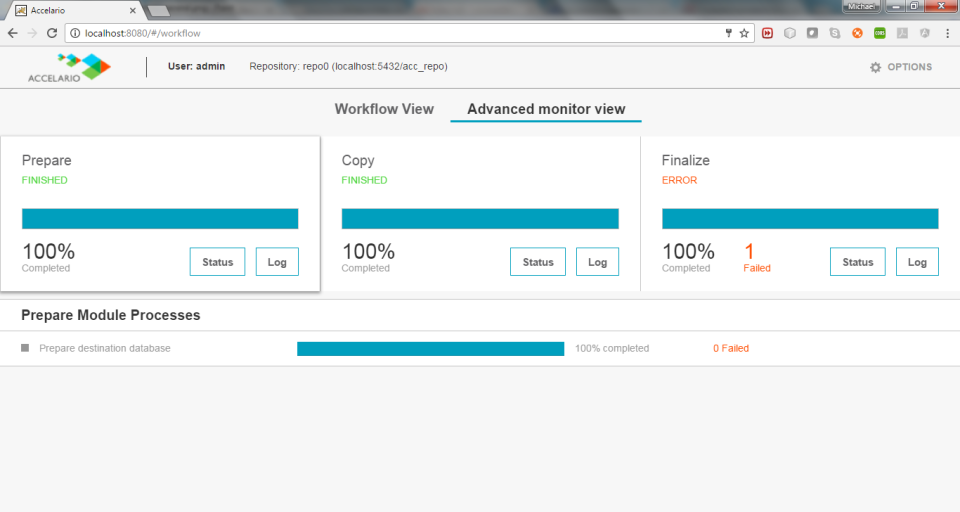Click the red extension icon in toolbar
960x512 pixels.
(767, 33)
